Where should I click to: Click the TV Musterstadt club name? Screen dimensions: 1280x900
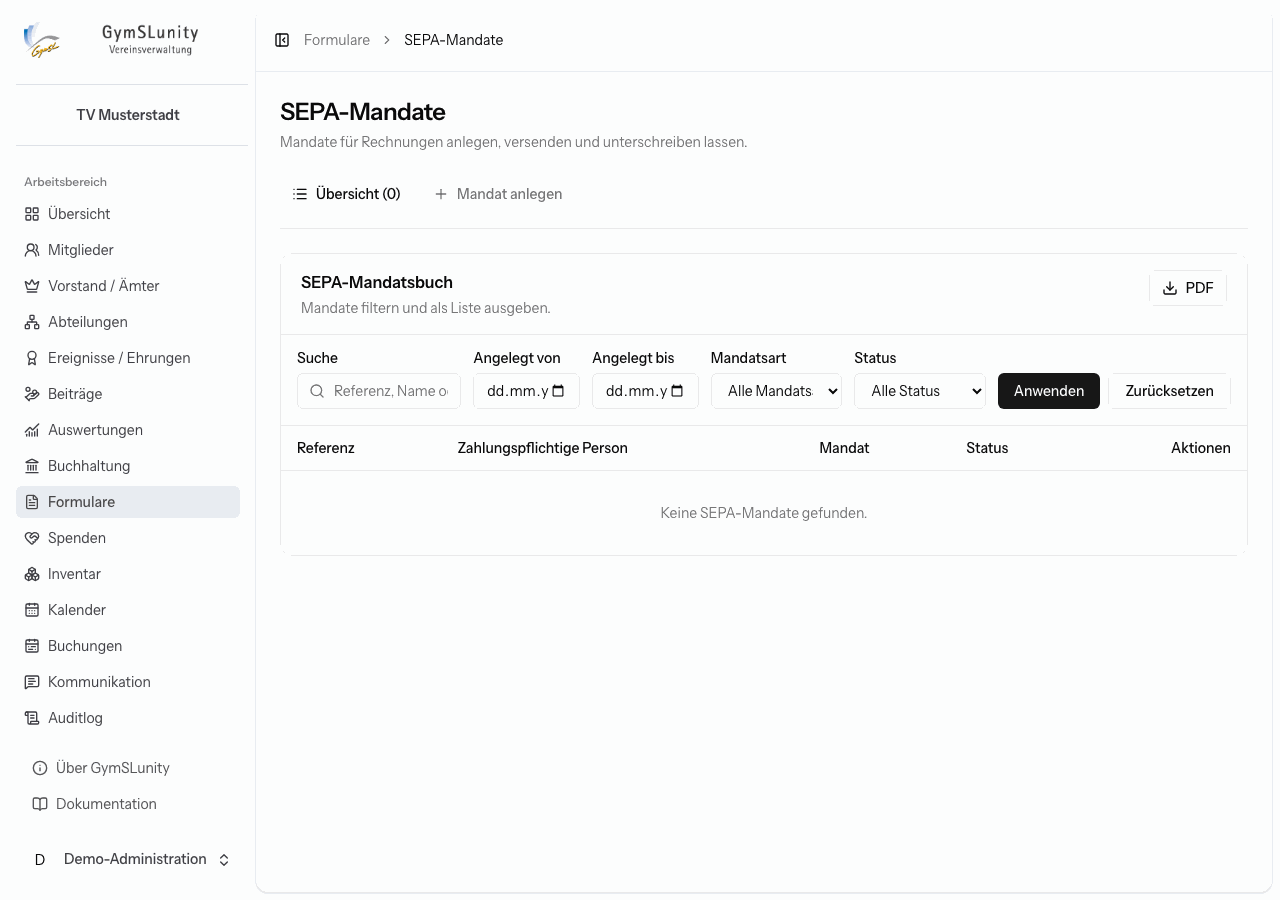click(128, 115)
